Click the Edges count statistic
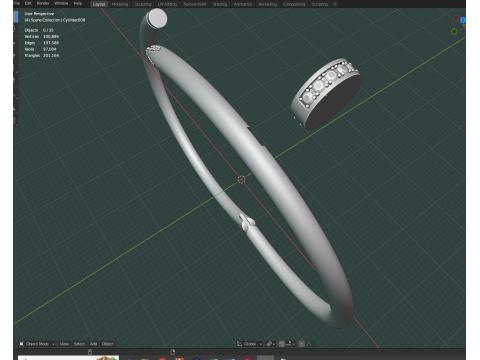This screenshot has height=360, width=480. click(42, 43)
